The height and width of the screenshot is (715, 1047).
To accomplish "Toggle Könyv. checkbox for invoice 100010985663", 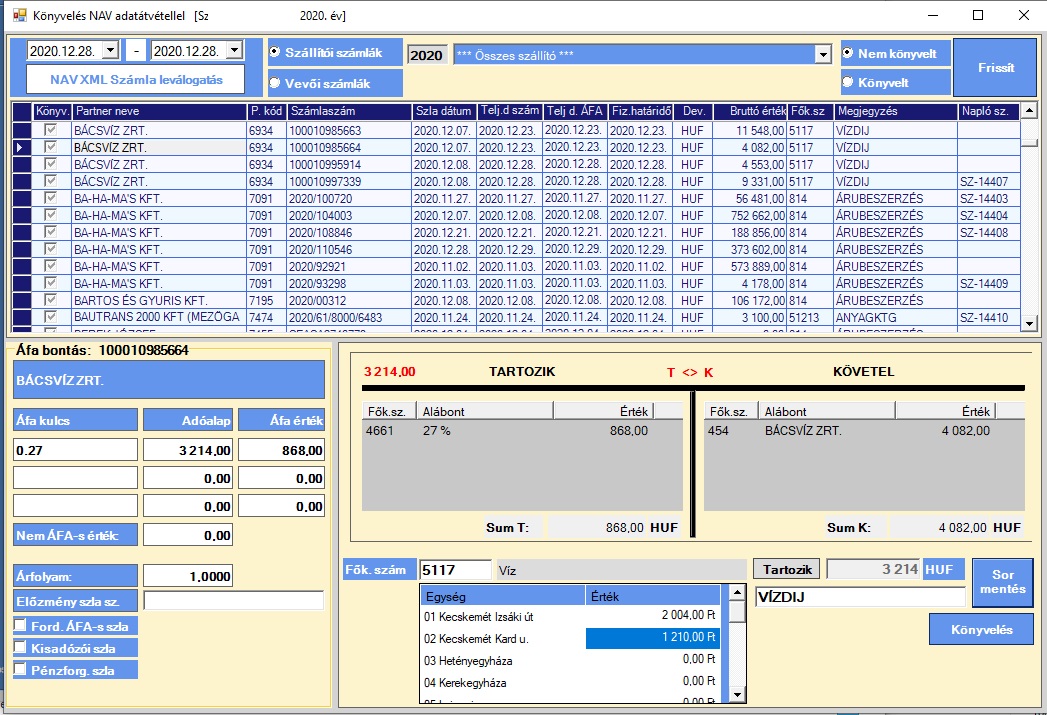I will (50, 130).
